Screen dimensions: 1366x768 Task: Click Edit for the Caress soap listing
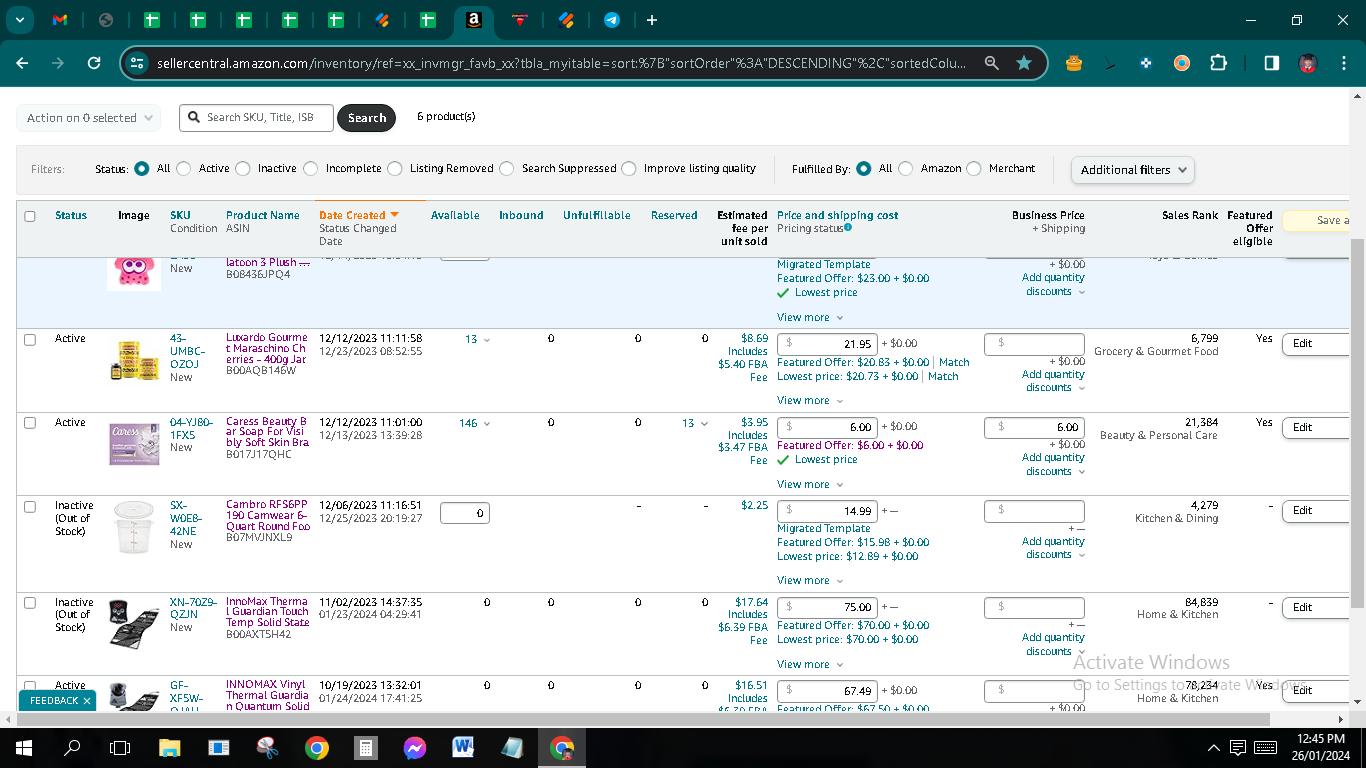pyautogui.click(x=1314, y=428)
